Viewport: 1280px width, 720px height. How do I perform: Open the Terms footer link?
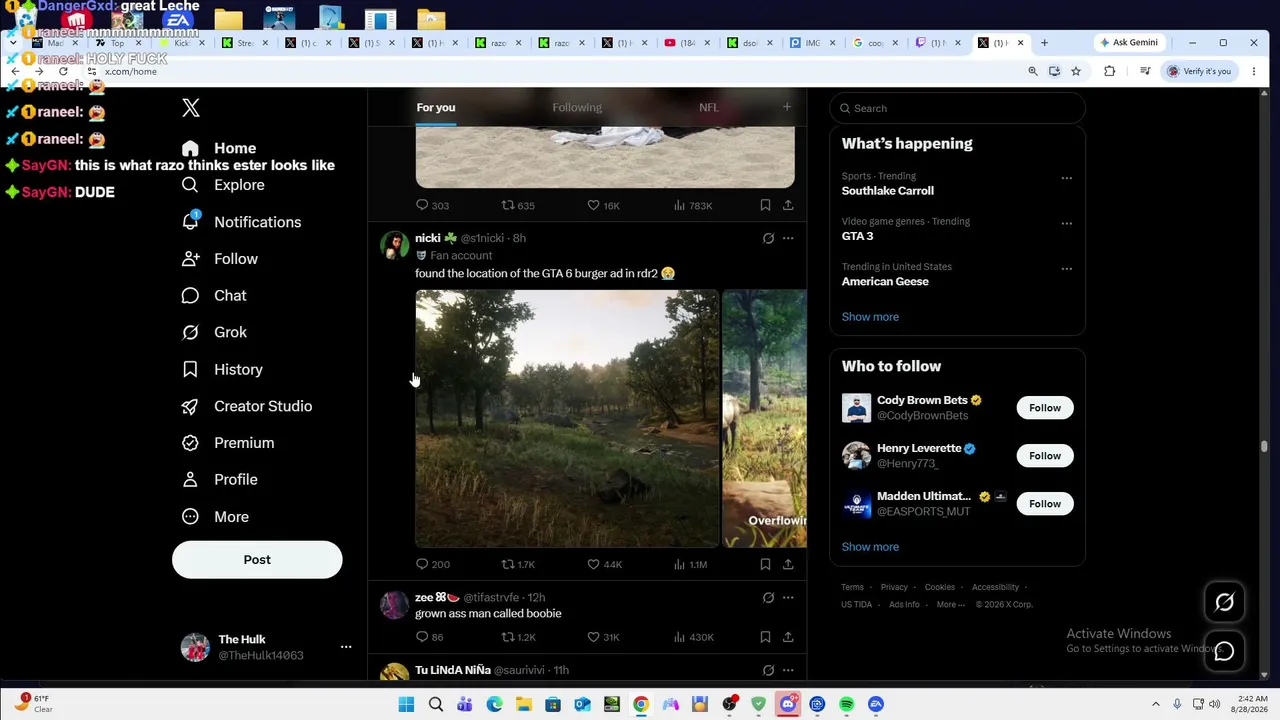click(x=852, y=588)
